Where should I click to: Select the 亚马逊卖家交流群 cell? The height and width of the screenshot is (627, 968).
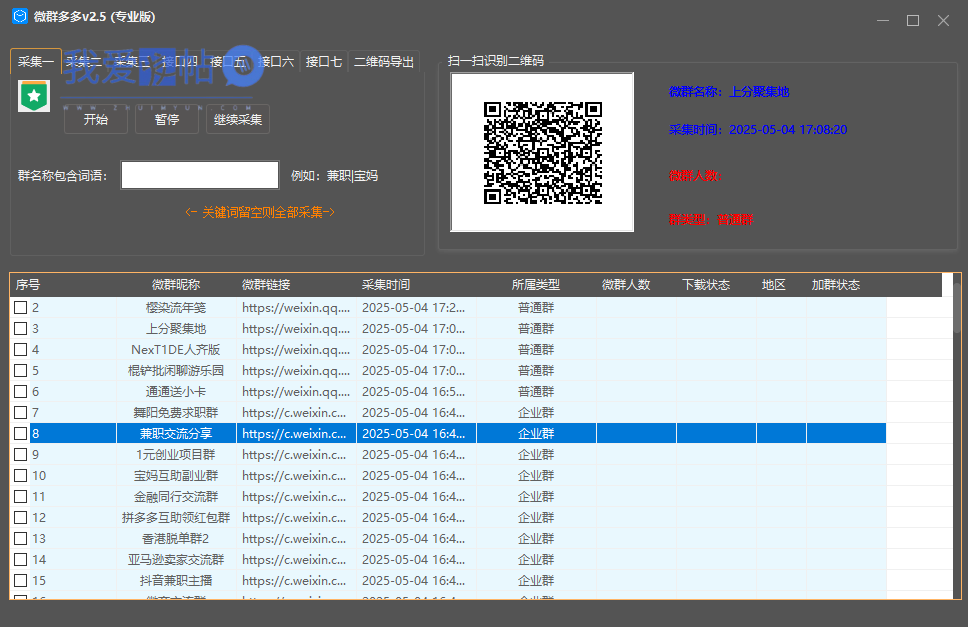tap(176, 559)
